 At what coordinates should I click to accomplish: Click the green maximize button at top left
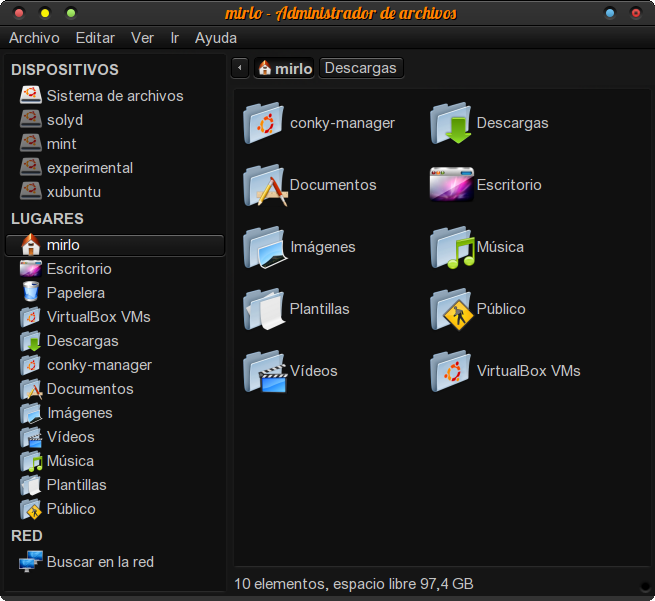71,13
